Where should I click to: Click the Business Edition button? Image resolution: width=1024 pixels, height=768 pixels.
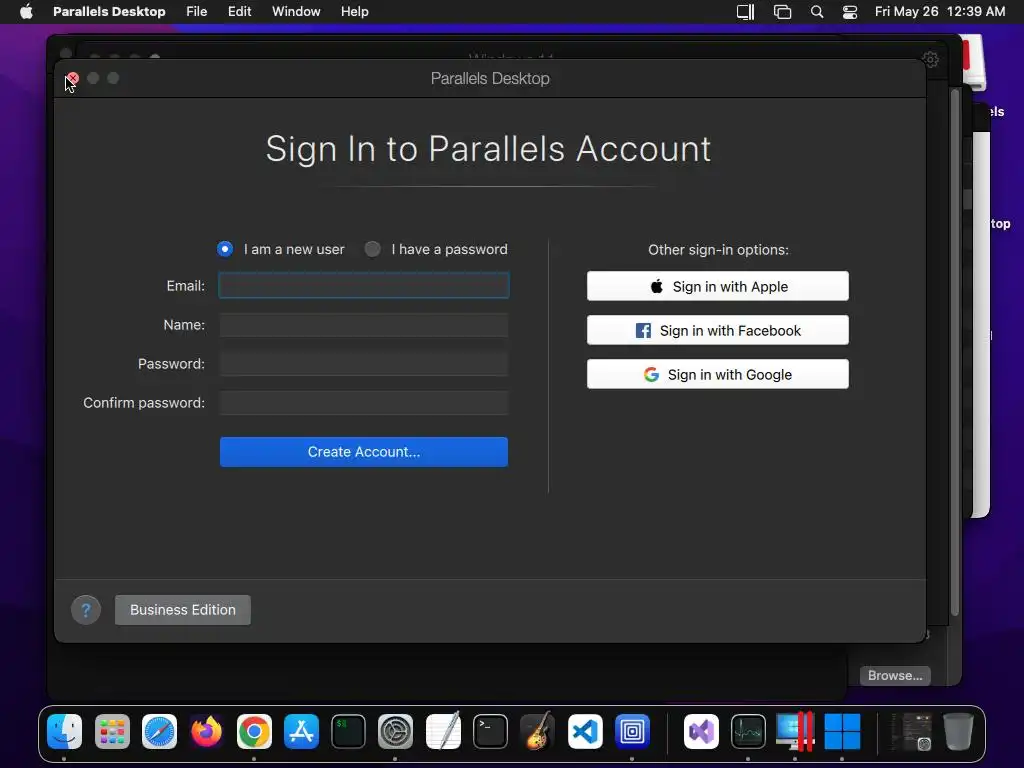pyautogui.click(x=183, y=610)
